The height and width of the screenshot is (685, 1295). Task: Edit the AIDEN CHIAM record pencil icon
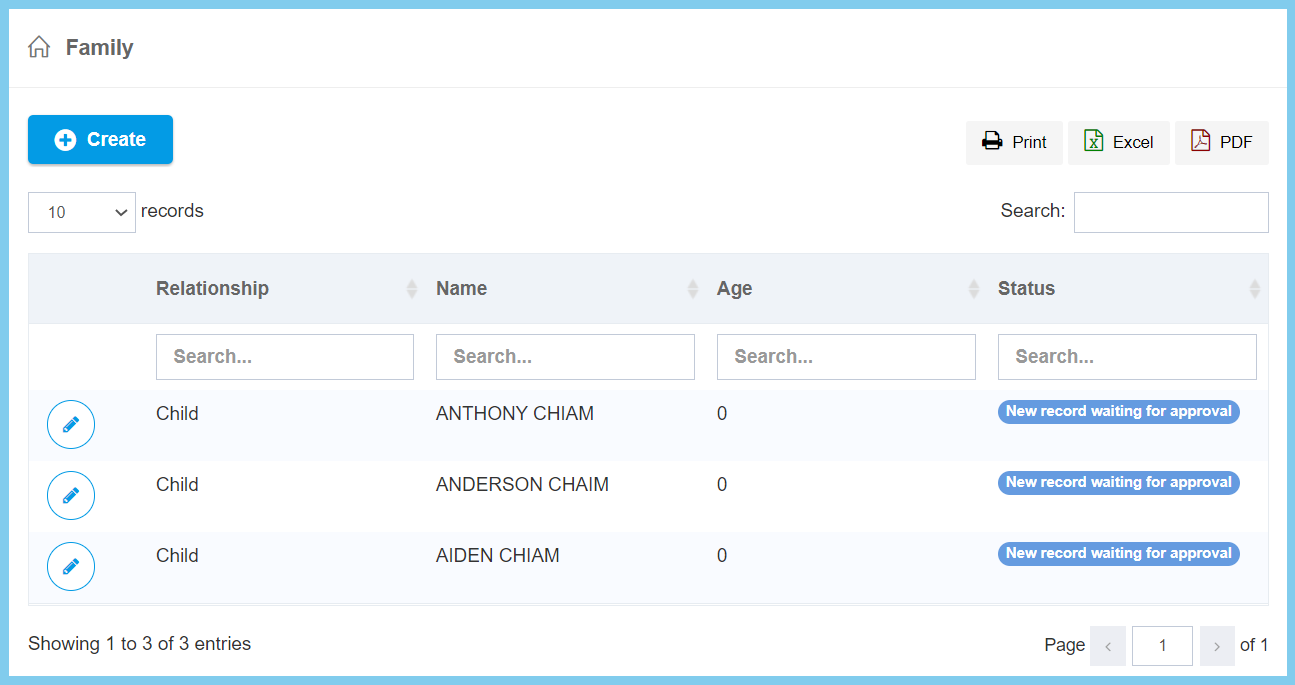(71, 567)
